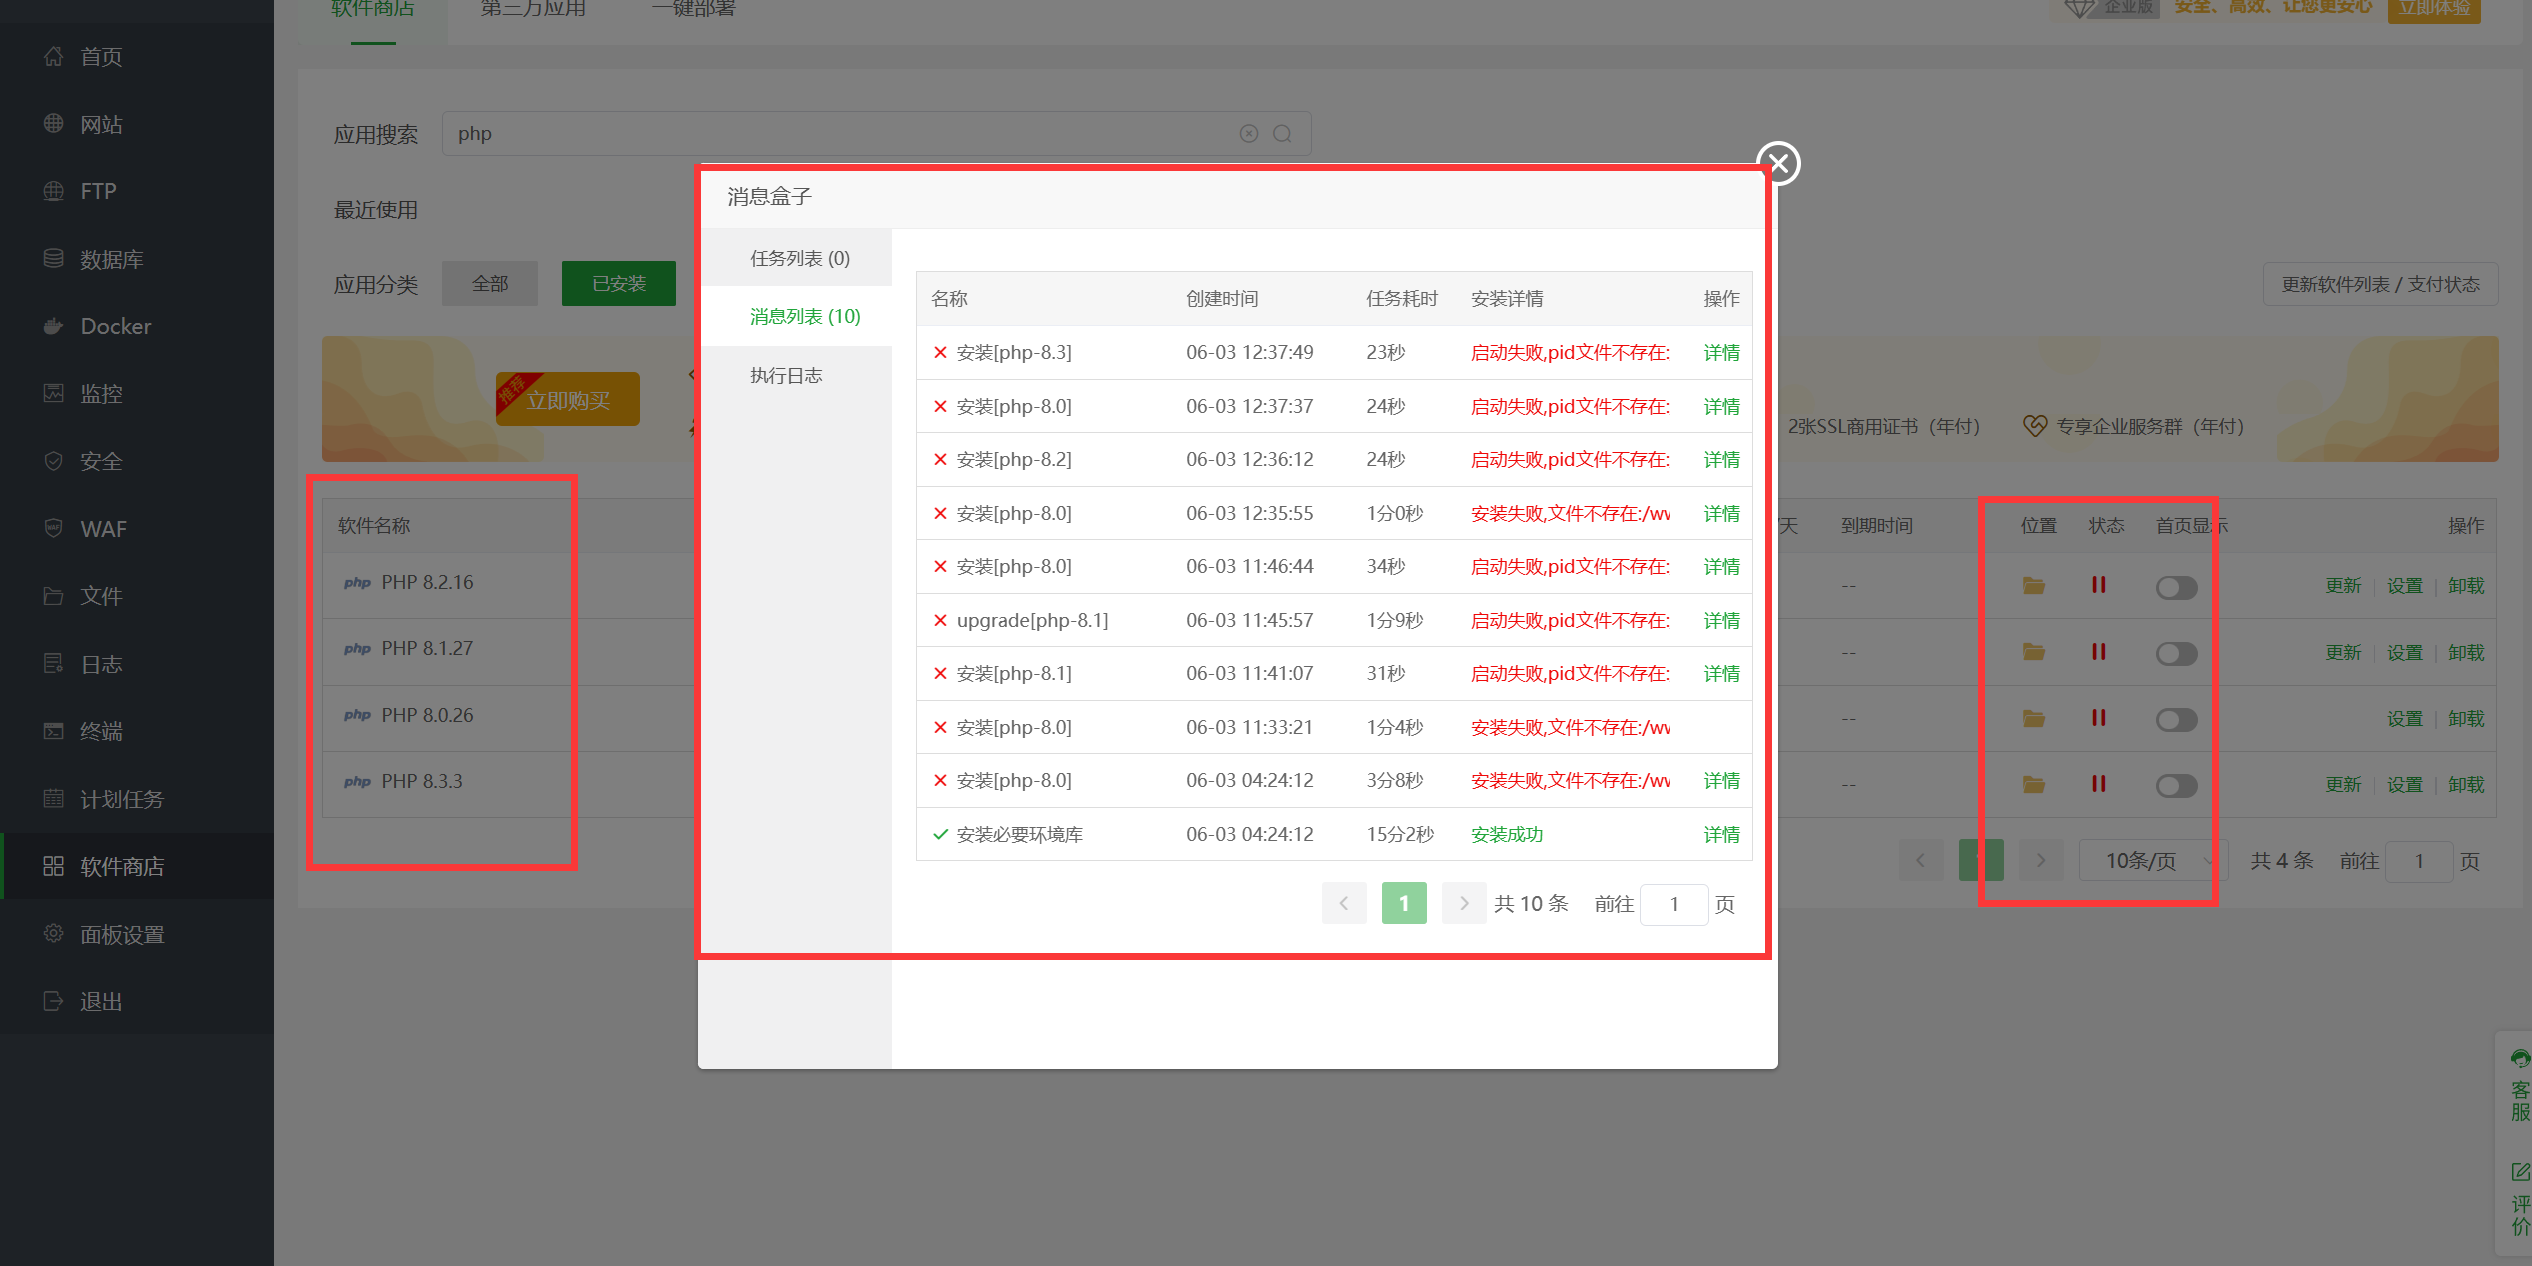The image size is (2532, 1266).
Task: Click the software list 前往 page input
Action: pos(2419,861)
